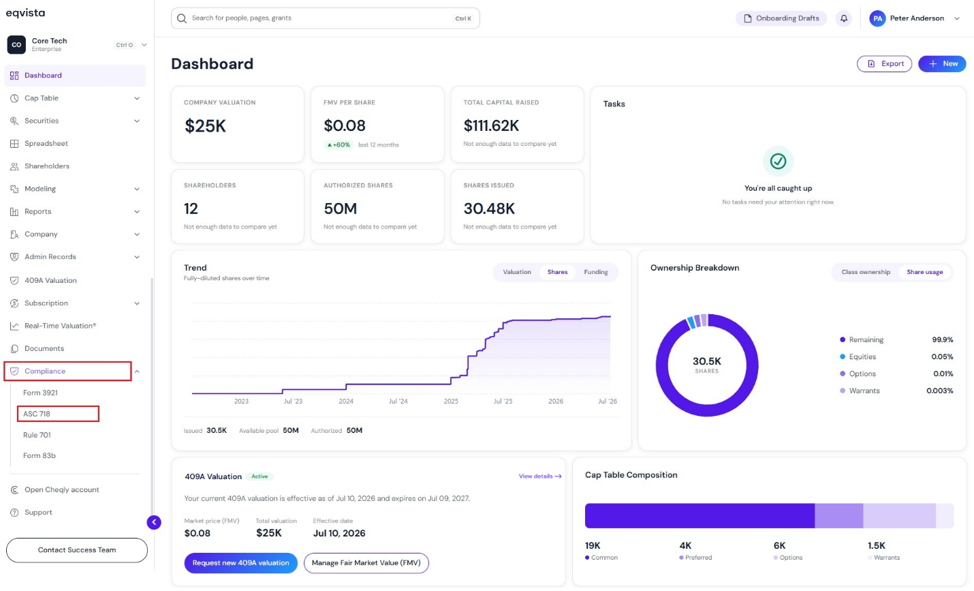
Task: Click the Dashboard grid icon in sidebar
Action: [14, 76]
